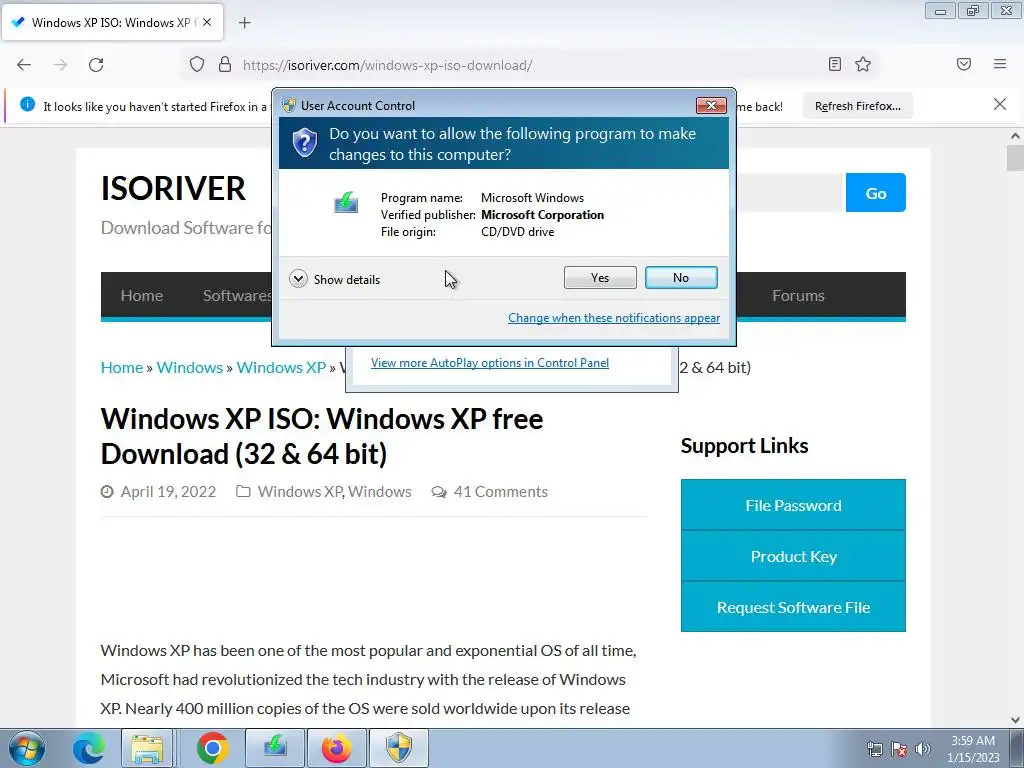This screenshot has width=1024, height=768.
Task: Click the Firefox forward arrow
Action: (60, 65)
